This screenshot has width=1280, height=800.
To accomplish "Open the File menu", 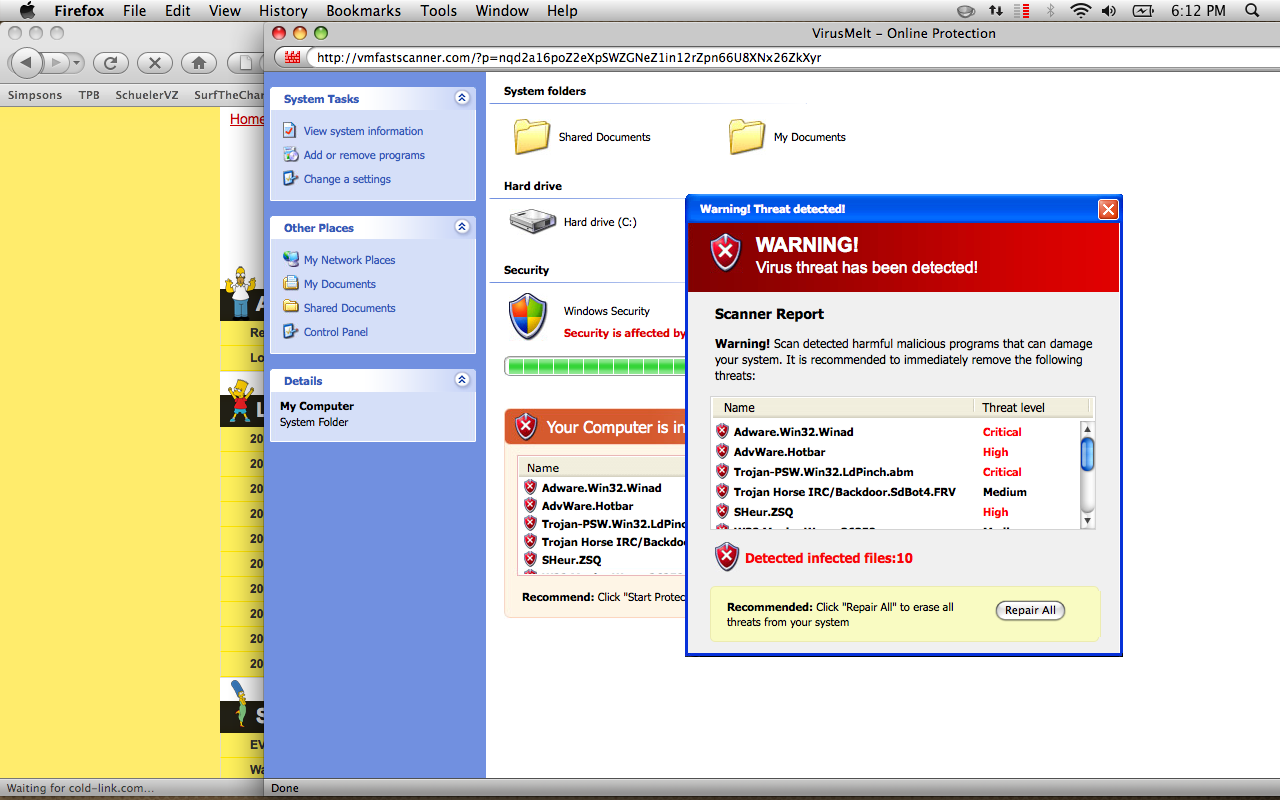I will coord(134,11).
